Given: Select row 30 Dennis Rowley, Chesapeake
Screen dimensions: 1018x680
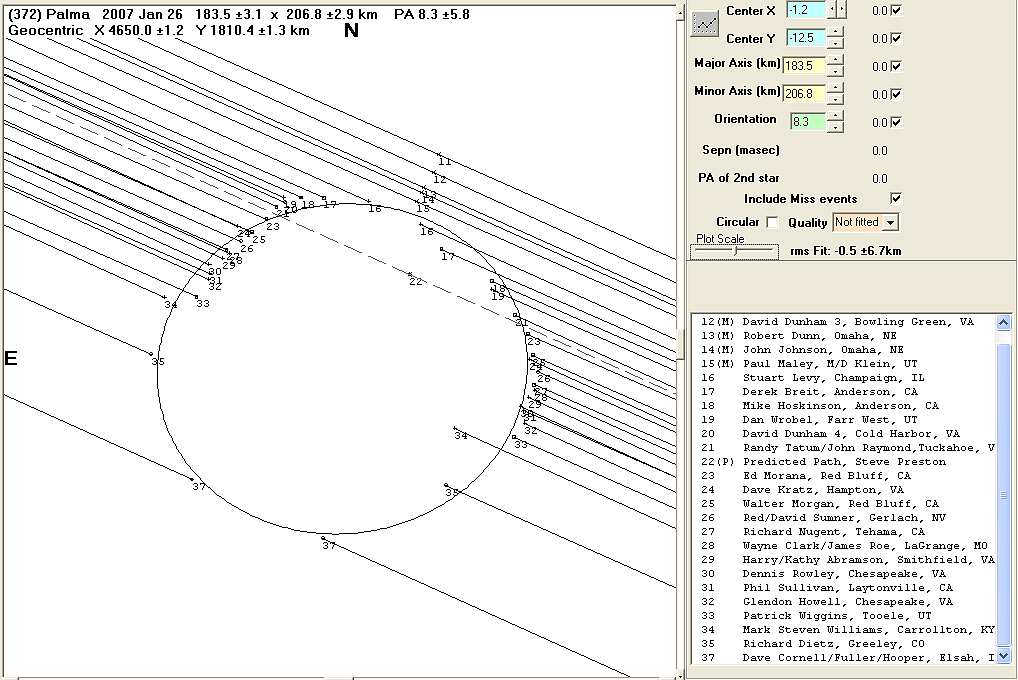Looking at the screenshot, I should click(843, 573).
